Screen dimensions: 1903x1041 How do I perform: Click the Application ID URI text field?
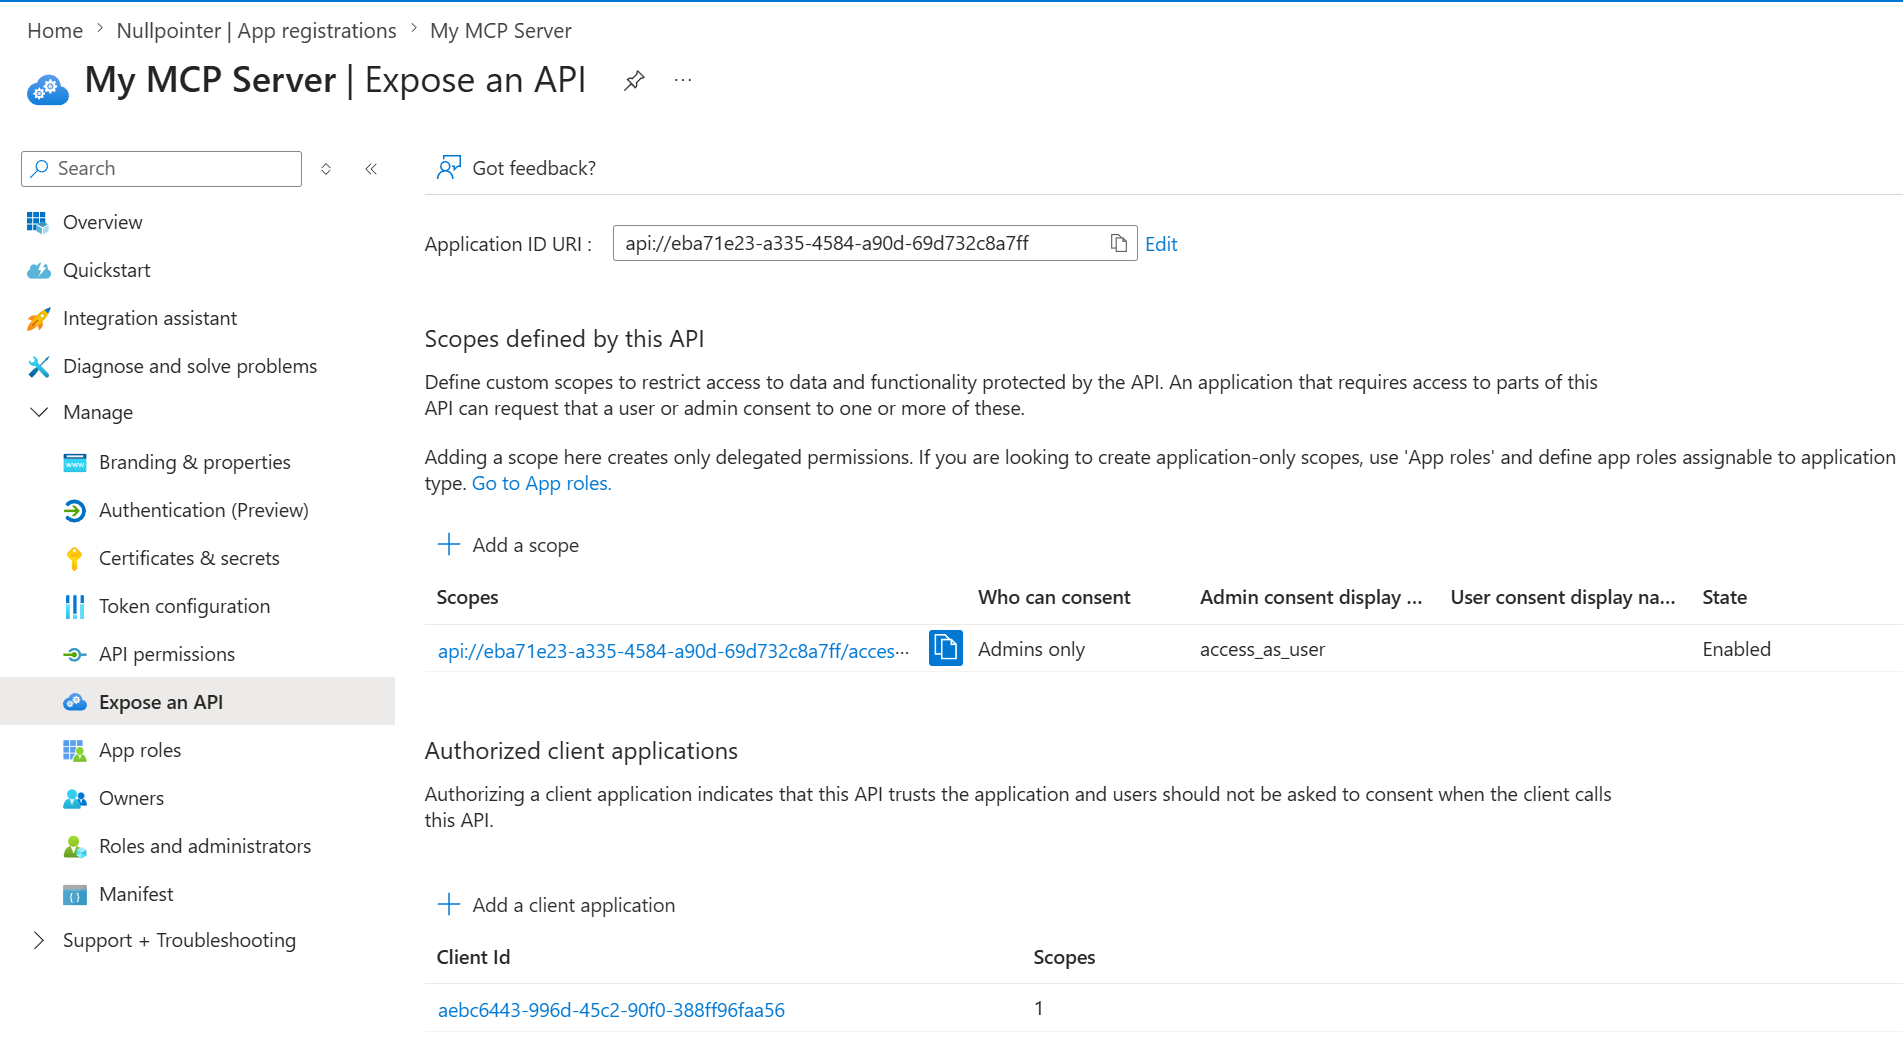click(x=875, y=243)
